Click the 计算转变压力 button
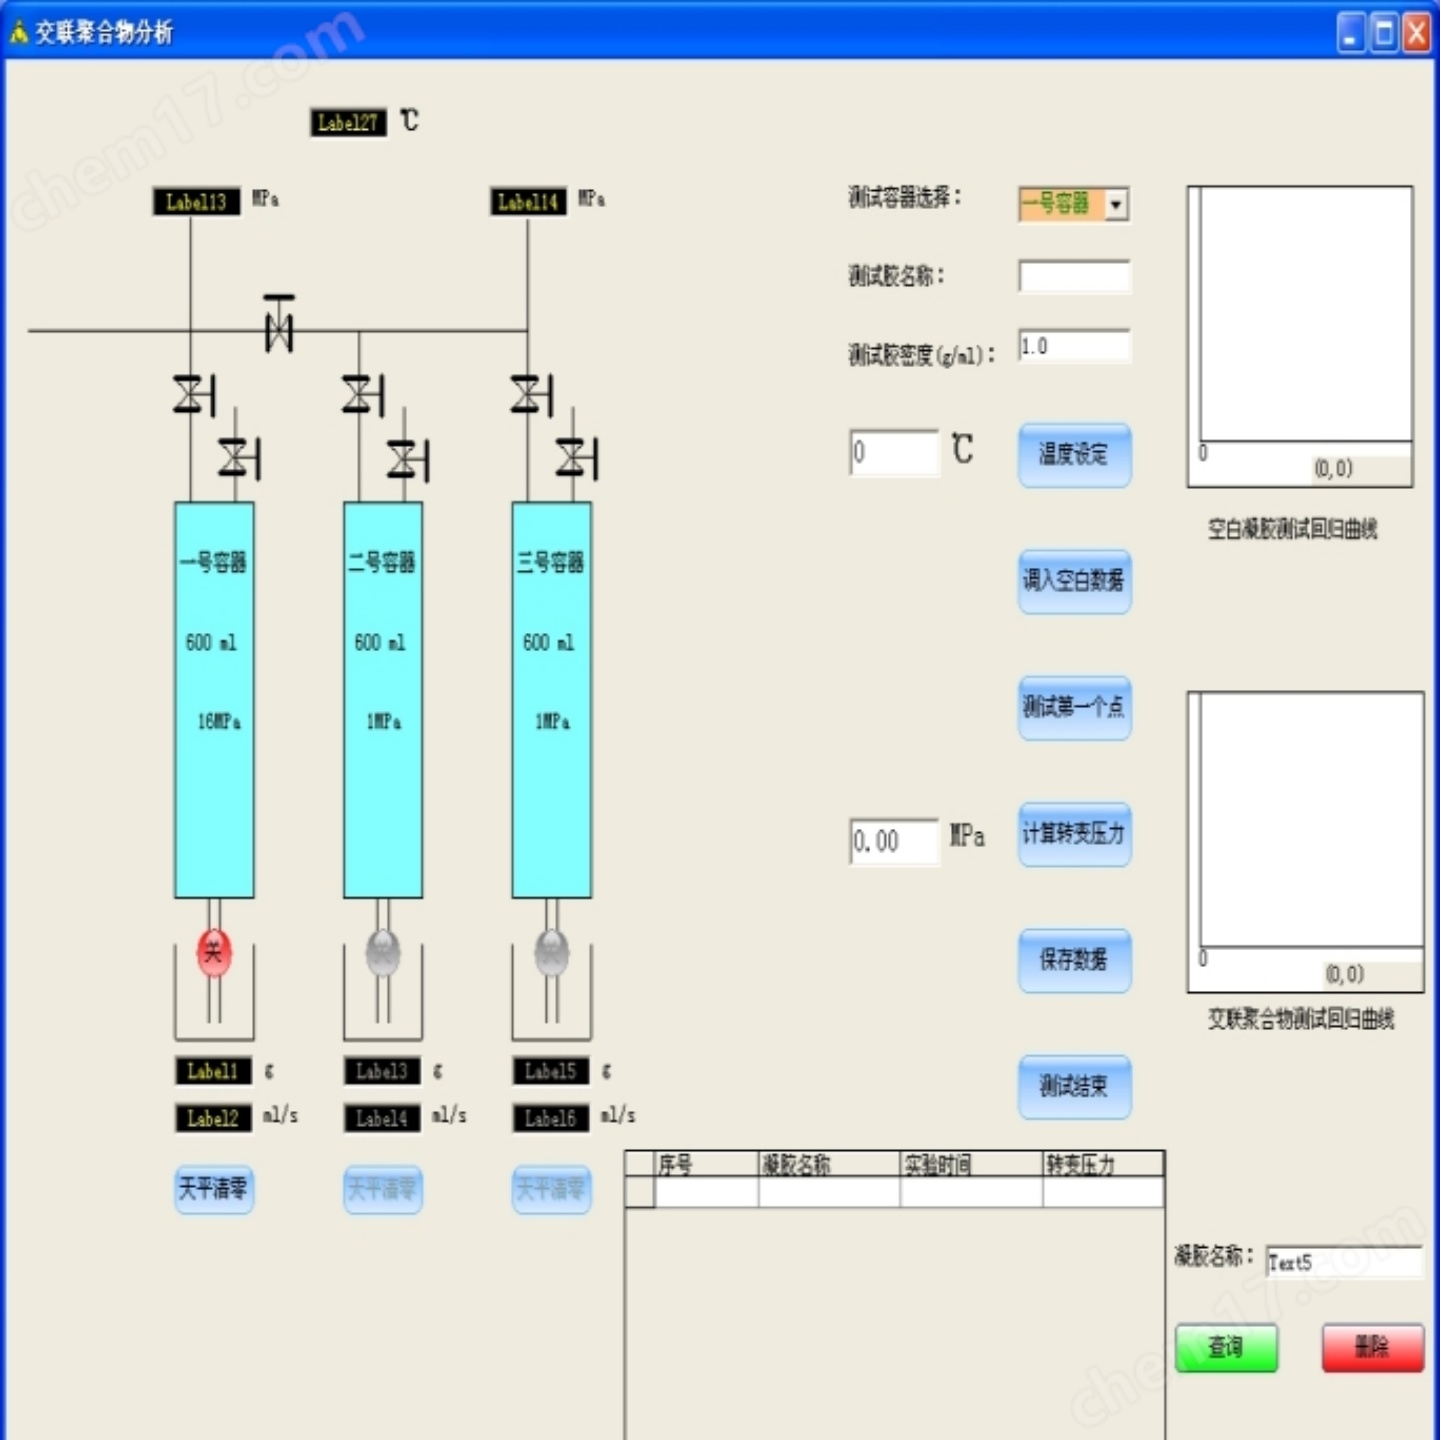1440x1440 pixels. pos(1075,834)
